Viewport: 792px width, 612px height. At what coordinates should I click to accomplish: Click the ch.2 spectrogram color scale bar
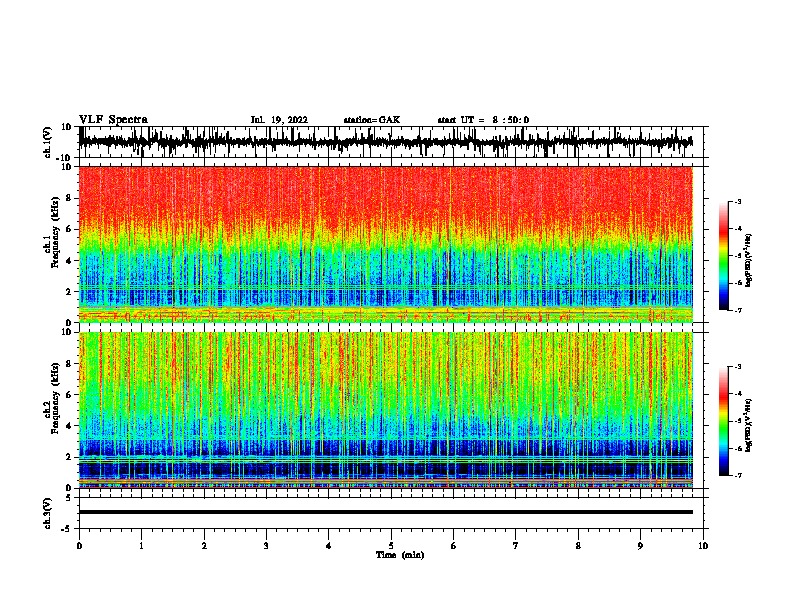[x=724, y=421]
